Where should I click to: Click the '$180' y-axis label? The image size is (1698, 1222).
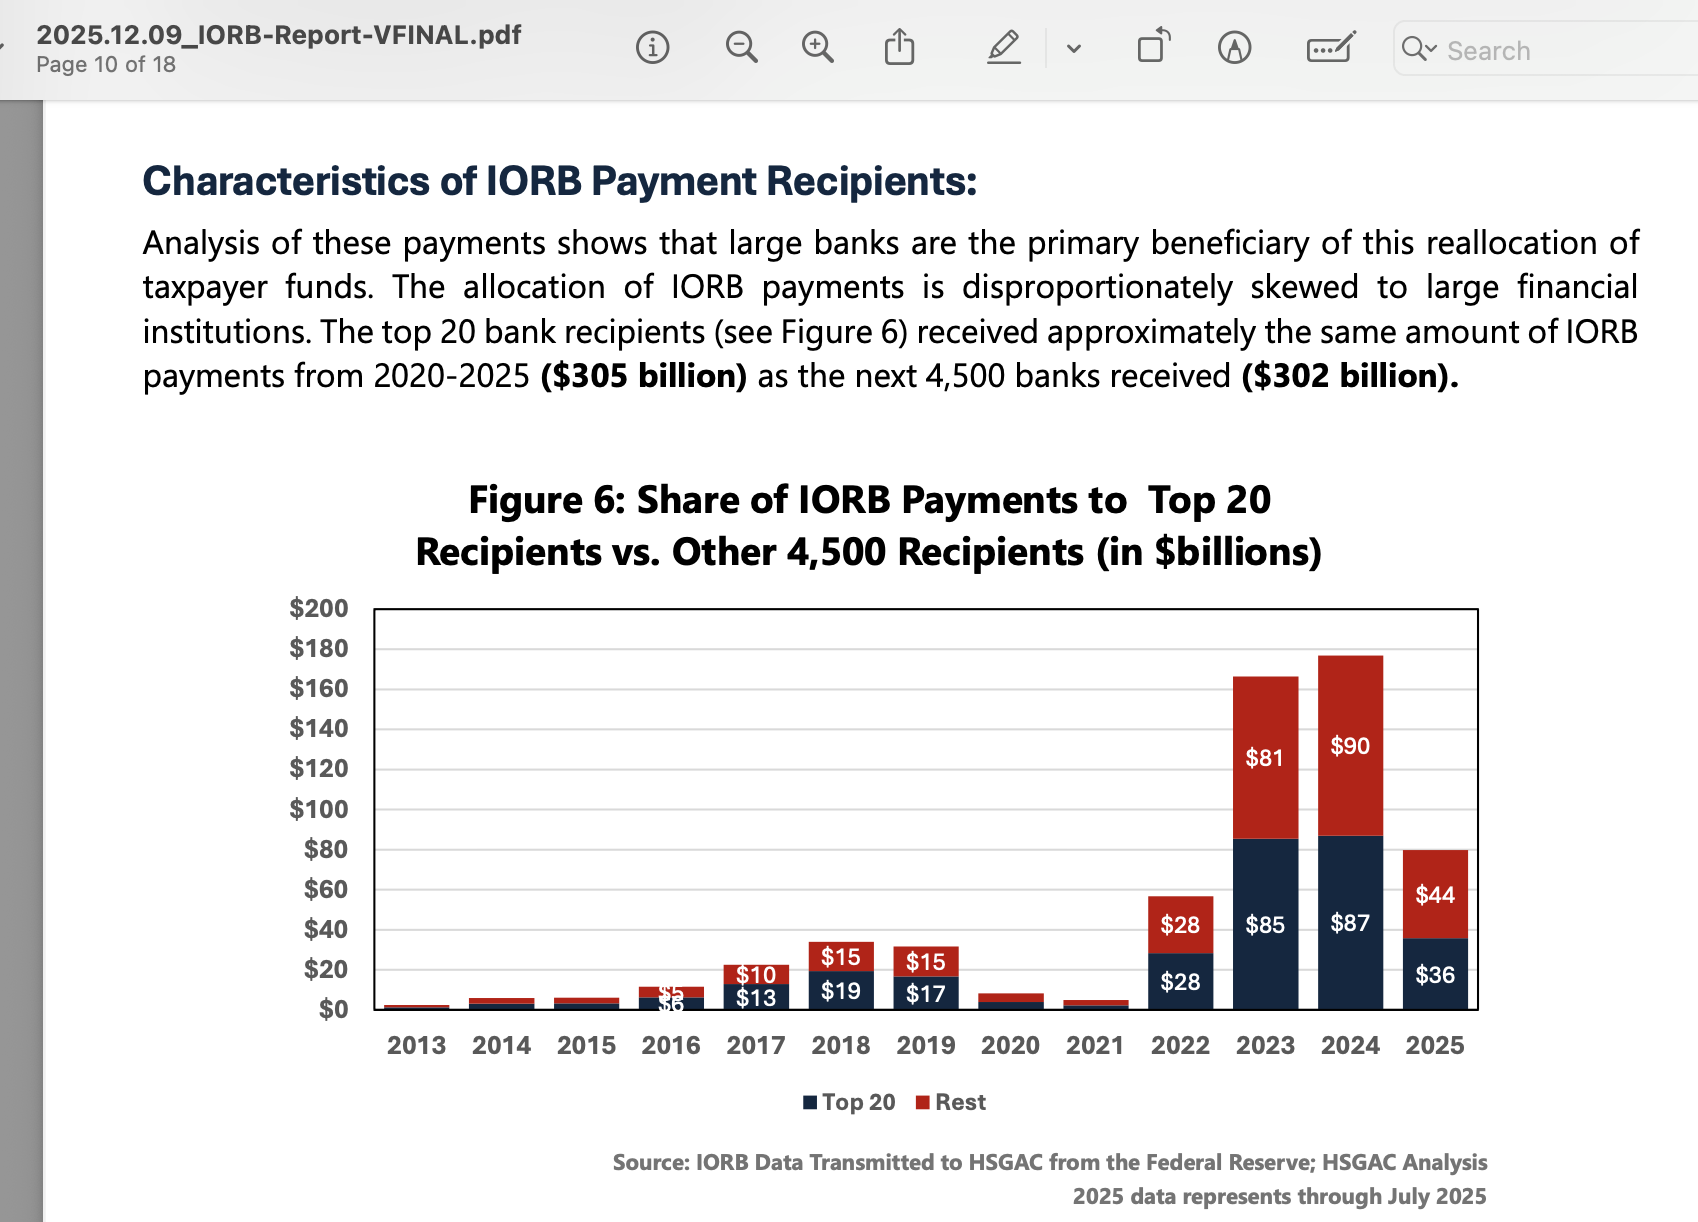(x=319, y=648)
